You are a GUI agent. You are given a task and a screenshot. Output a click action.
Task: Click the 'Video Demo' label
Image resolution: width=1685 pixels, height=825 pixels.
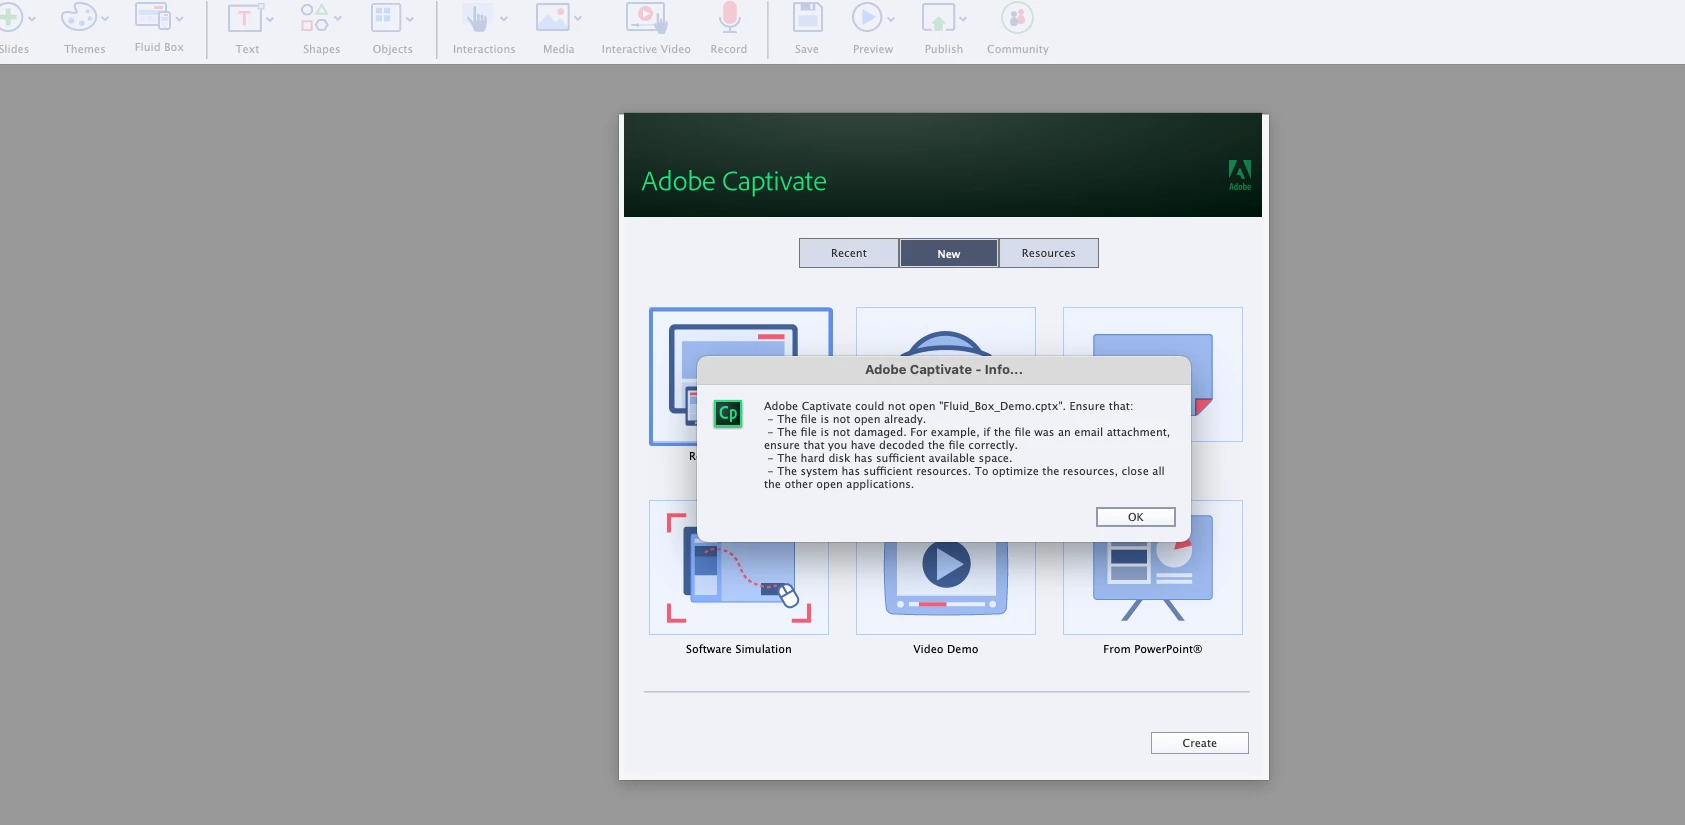coord(946,649)
